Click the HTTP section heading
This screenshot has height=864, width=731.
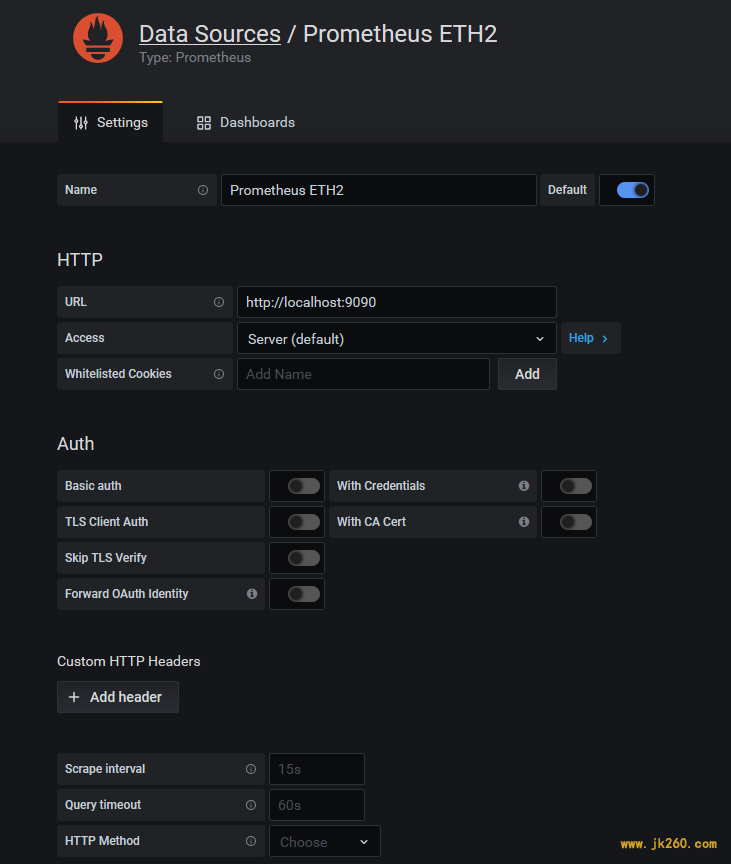click(80, 260)
